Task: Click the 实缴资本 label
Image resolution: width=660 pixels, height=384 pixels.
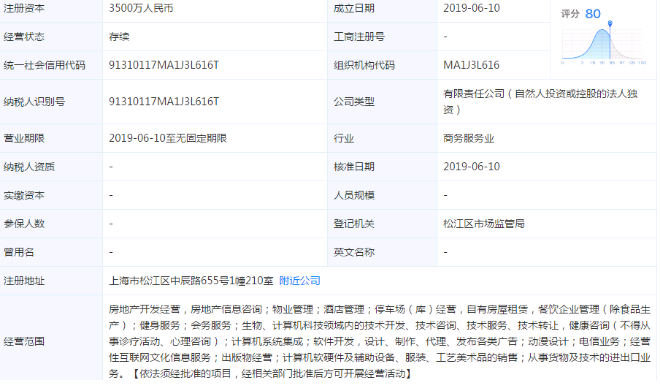Action: 24,195
